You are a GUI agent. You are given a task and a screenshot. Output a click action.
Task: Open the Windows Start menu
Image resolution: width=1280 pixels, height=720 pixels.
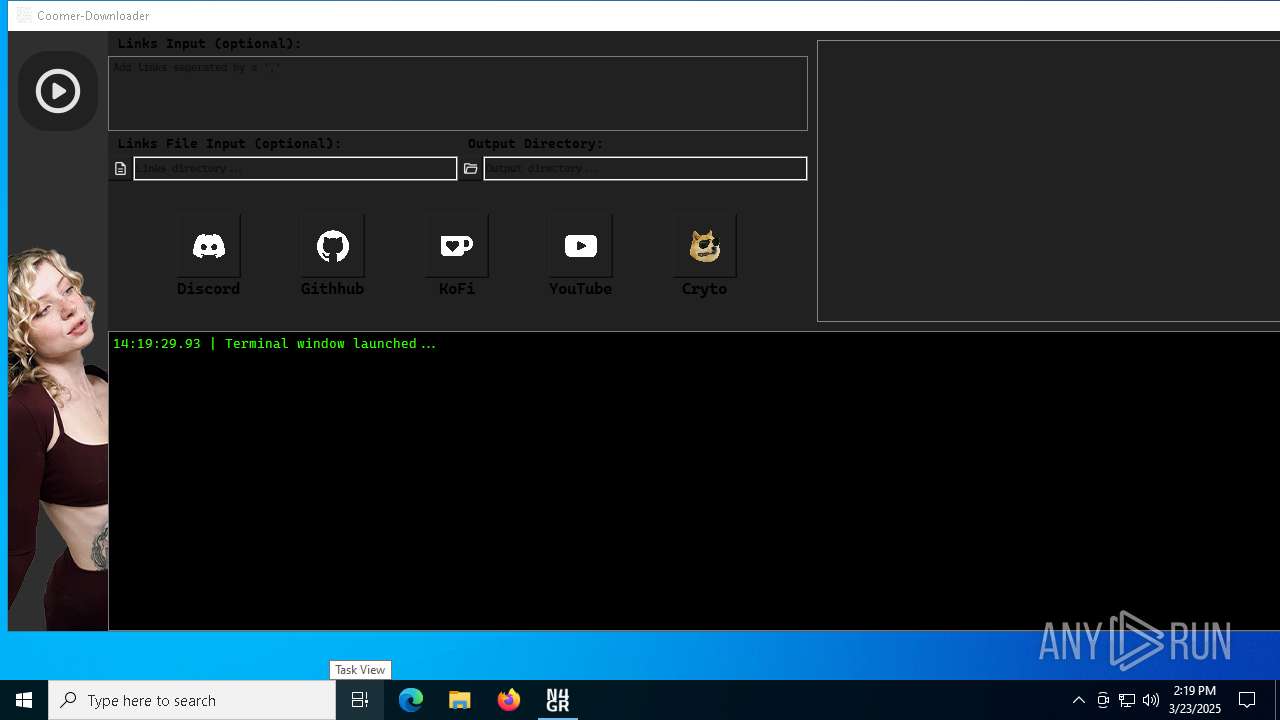24,700
